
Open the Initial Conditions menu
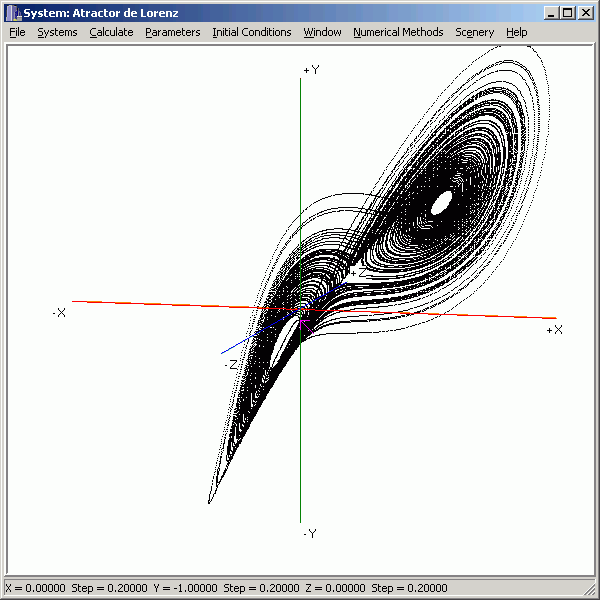pyautogui.click(x=251, y=32)
